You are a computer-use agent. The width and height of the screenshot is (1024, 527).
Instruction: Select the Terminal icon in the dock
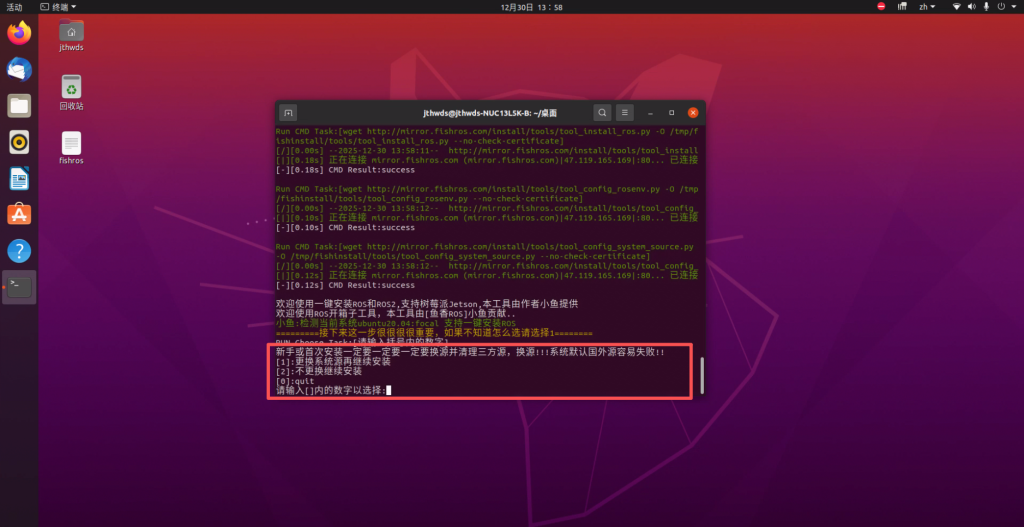pos(19,287)
